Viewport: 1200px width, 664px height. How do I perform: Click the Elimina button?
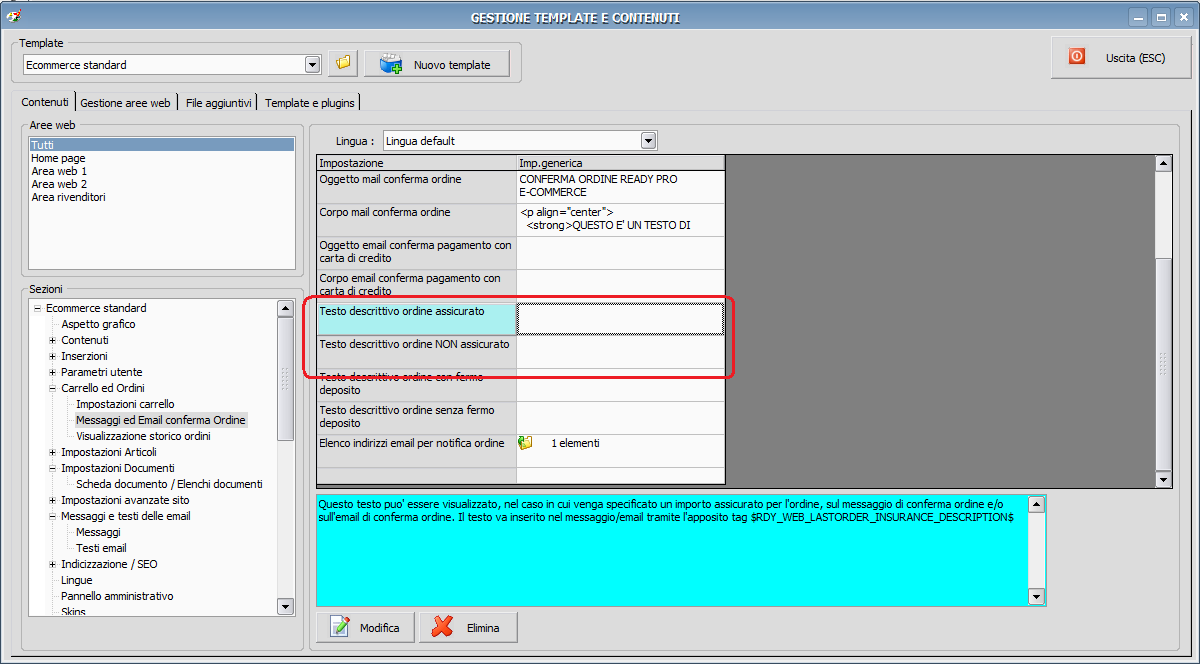[x=469, y=627]
